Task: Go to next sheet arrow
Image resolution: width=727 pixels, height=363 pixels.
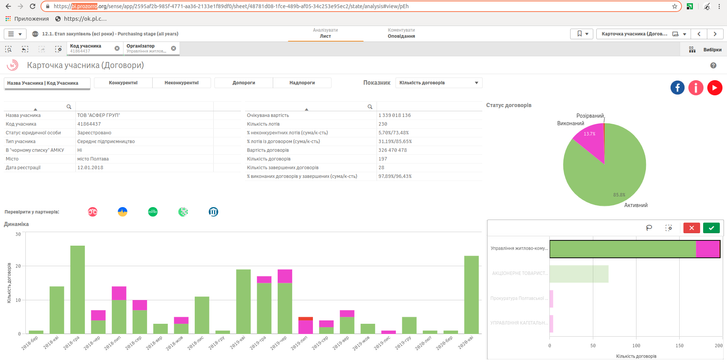Action: click(715, 34)
